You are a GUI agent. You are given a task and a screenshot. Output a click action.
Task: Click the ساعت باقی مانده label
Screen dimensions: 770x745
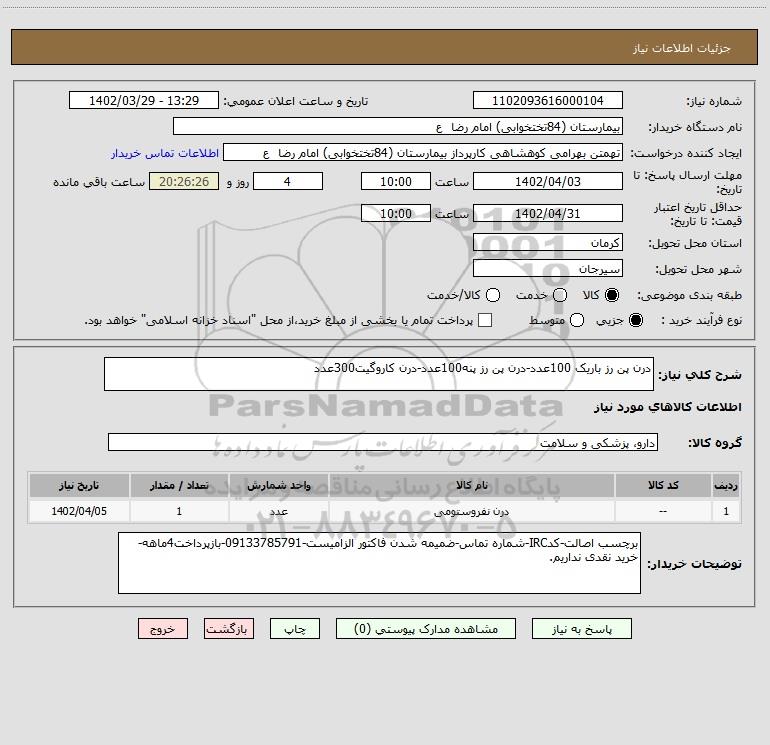(99, 182)
